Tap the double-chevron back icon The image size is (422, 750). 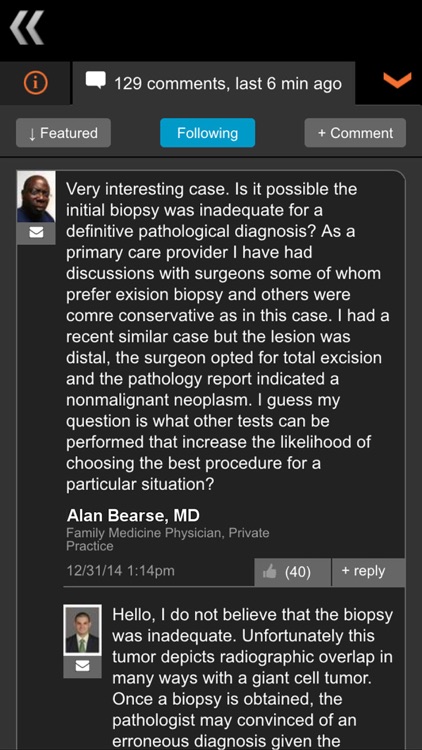coord(27,28)
